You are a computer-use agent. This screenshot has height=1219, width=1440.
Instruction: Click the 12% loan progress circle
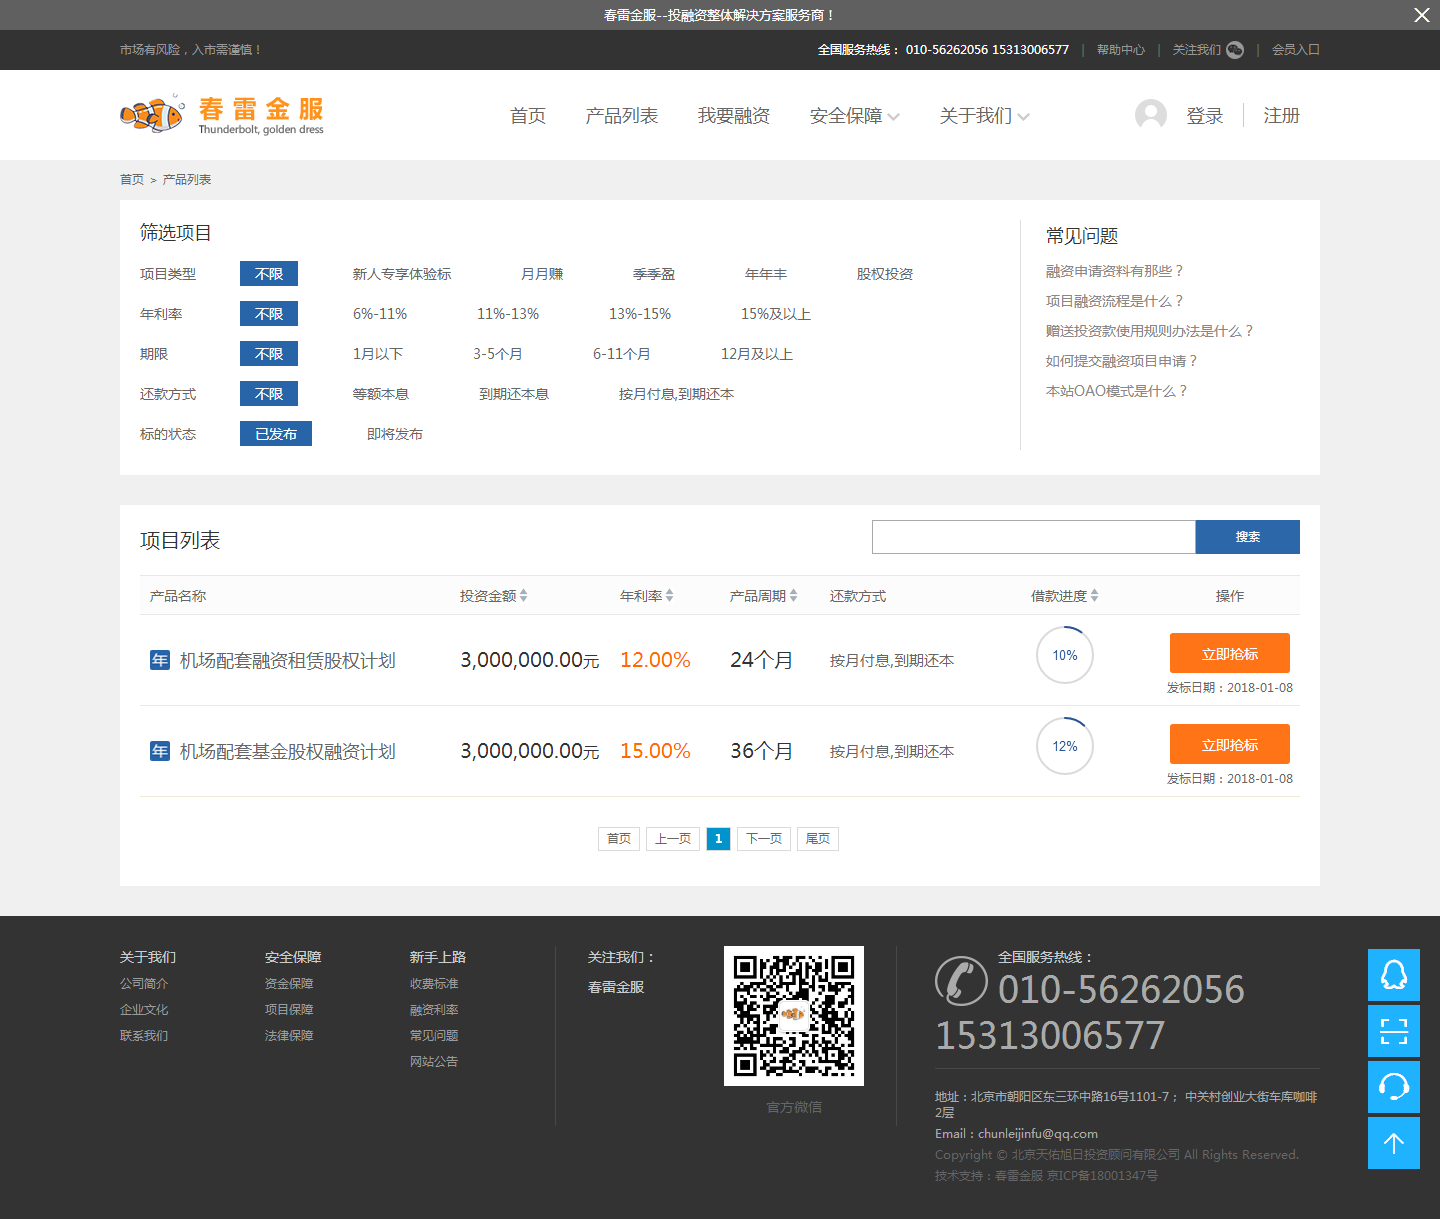pyautogui.click(x=1065, y=746)
